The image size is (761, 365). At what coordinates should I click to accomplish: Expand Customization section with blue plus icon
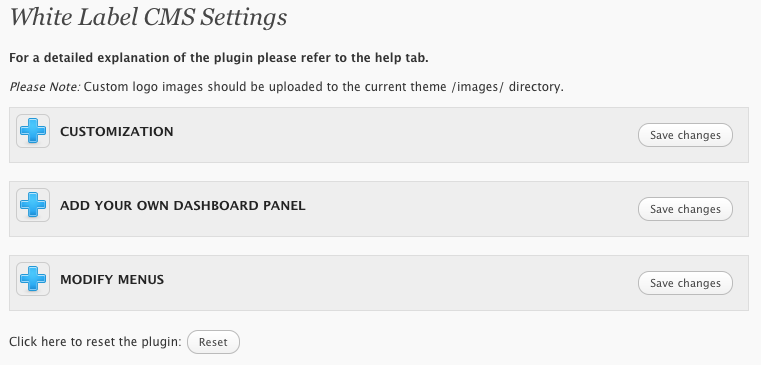[33, 131]
